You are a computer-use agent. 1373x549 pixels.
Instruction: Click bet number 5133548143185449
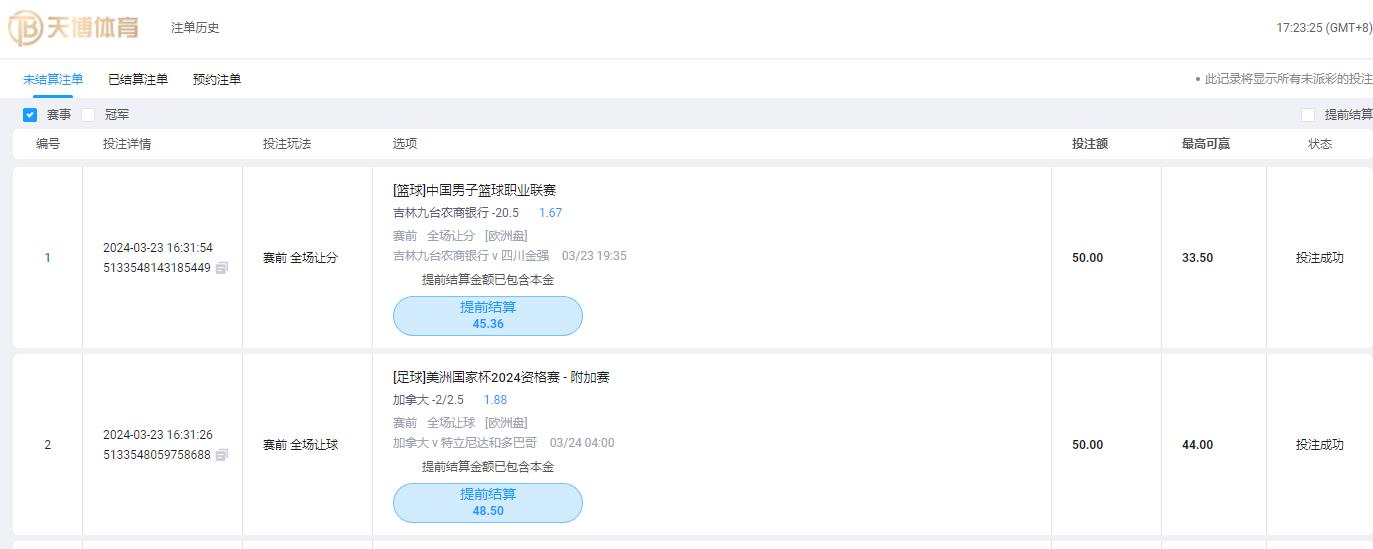pos(157,268)
